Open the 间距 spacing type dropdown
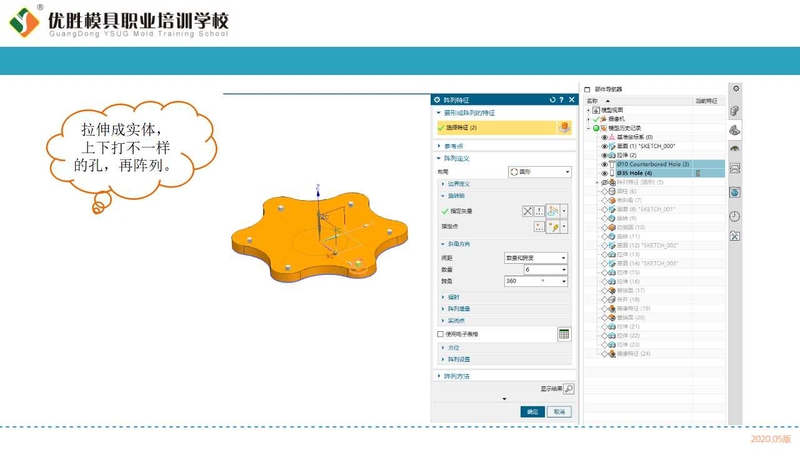 pyautogui.click(x=535, y=257)
